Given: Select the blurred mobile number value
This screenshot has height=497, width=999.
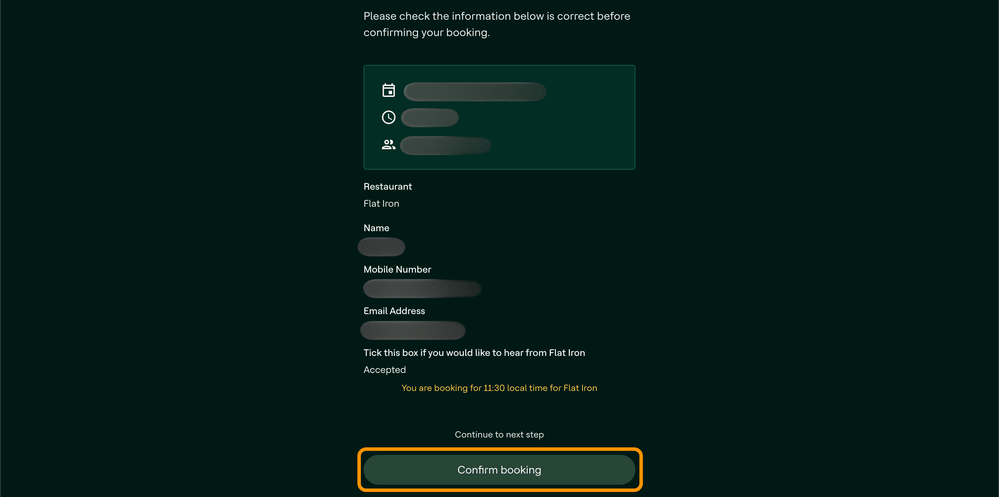Looking at the screenshot, I should point(422,288).
